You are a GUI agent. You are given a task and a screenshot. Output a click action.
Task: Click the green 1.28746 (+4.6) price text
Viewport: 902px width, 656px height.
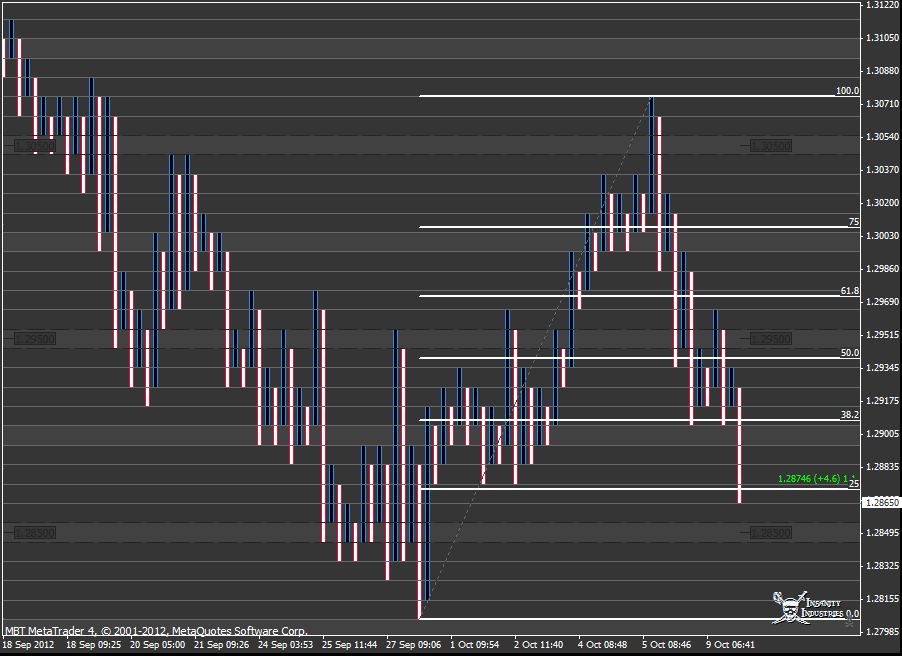click(809, 478)
